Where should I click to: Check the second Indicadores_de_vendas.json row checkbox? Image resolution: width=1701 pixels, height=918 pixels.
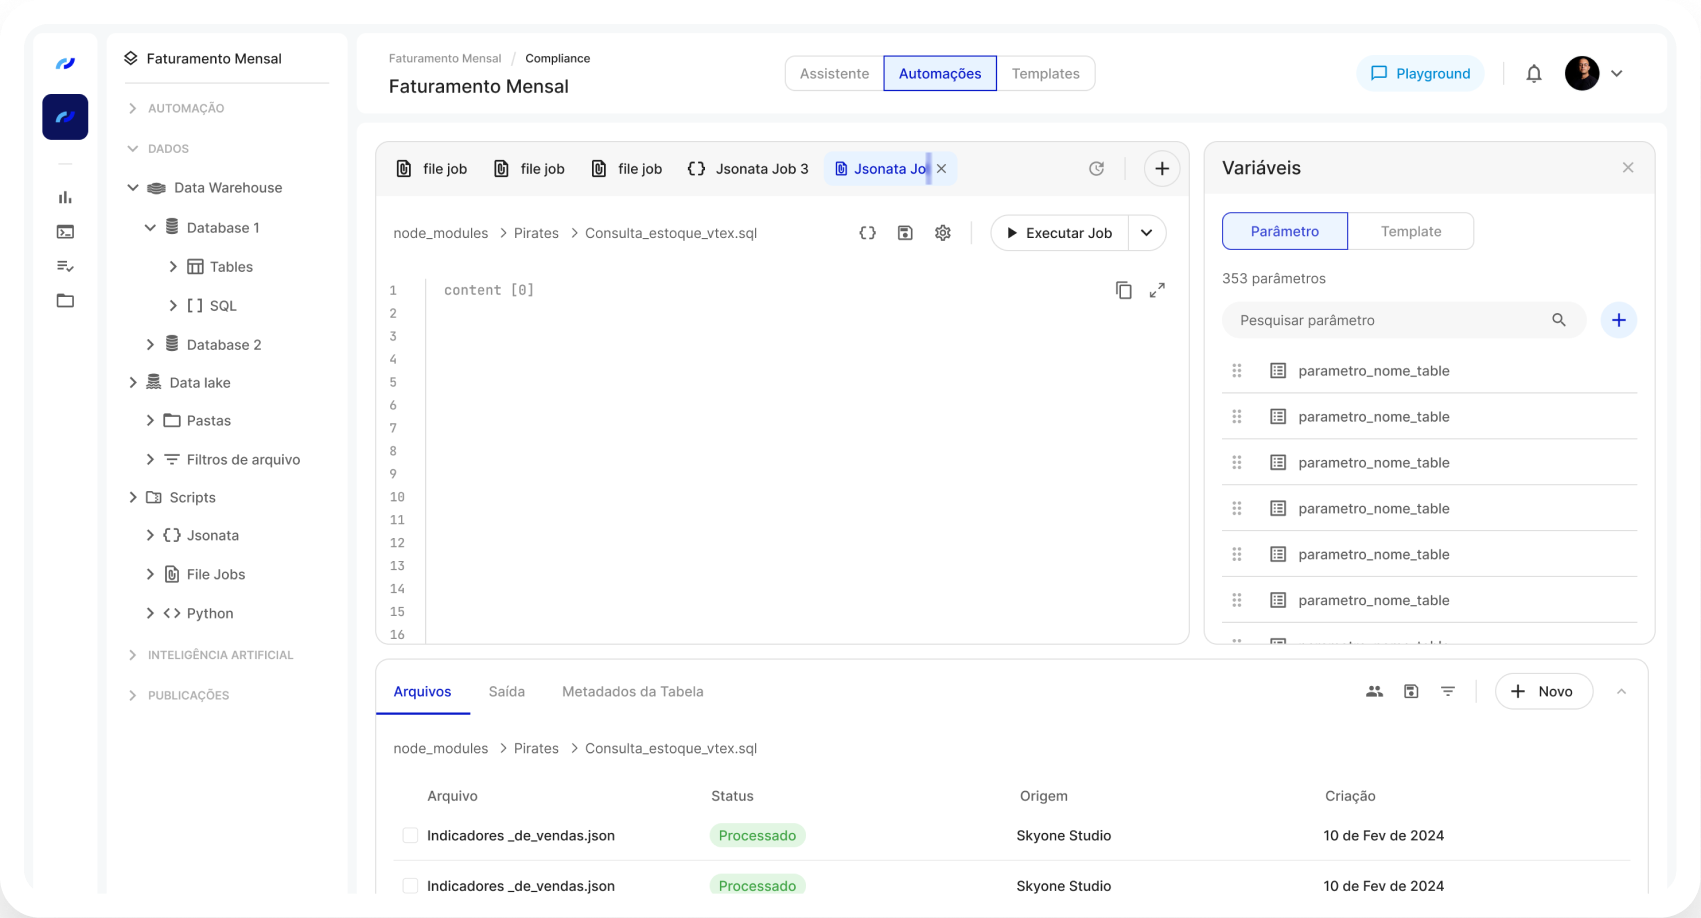[410, 885]
